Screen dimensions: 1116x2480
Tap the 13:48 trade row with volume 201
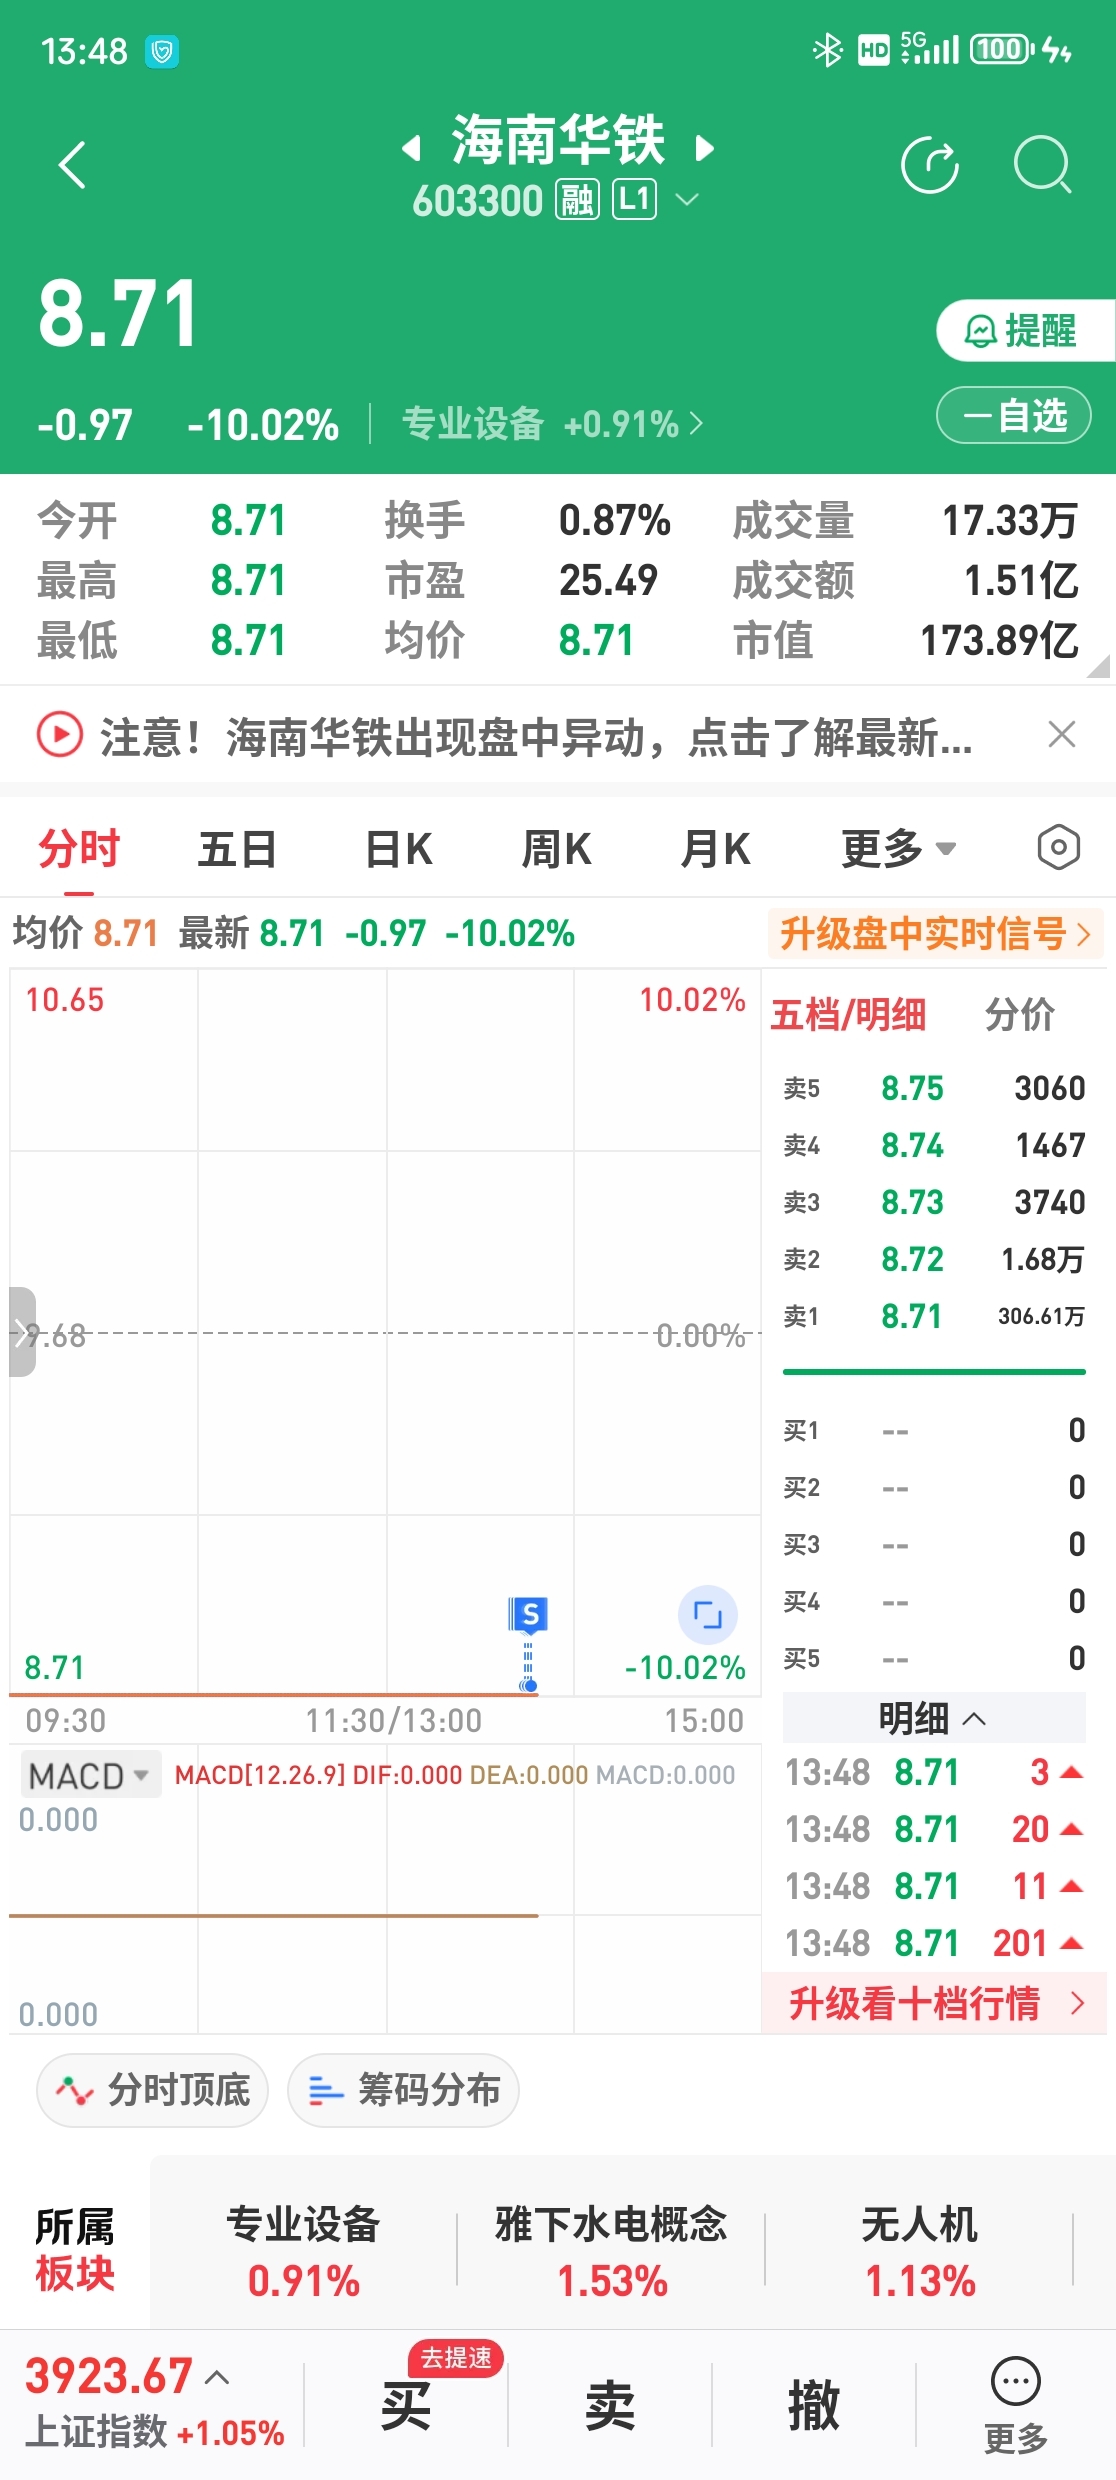(934, 1943)
